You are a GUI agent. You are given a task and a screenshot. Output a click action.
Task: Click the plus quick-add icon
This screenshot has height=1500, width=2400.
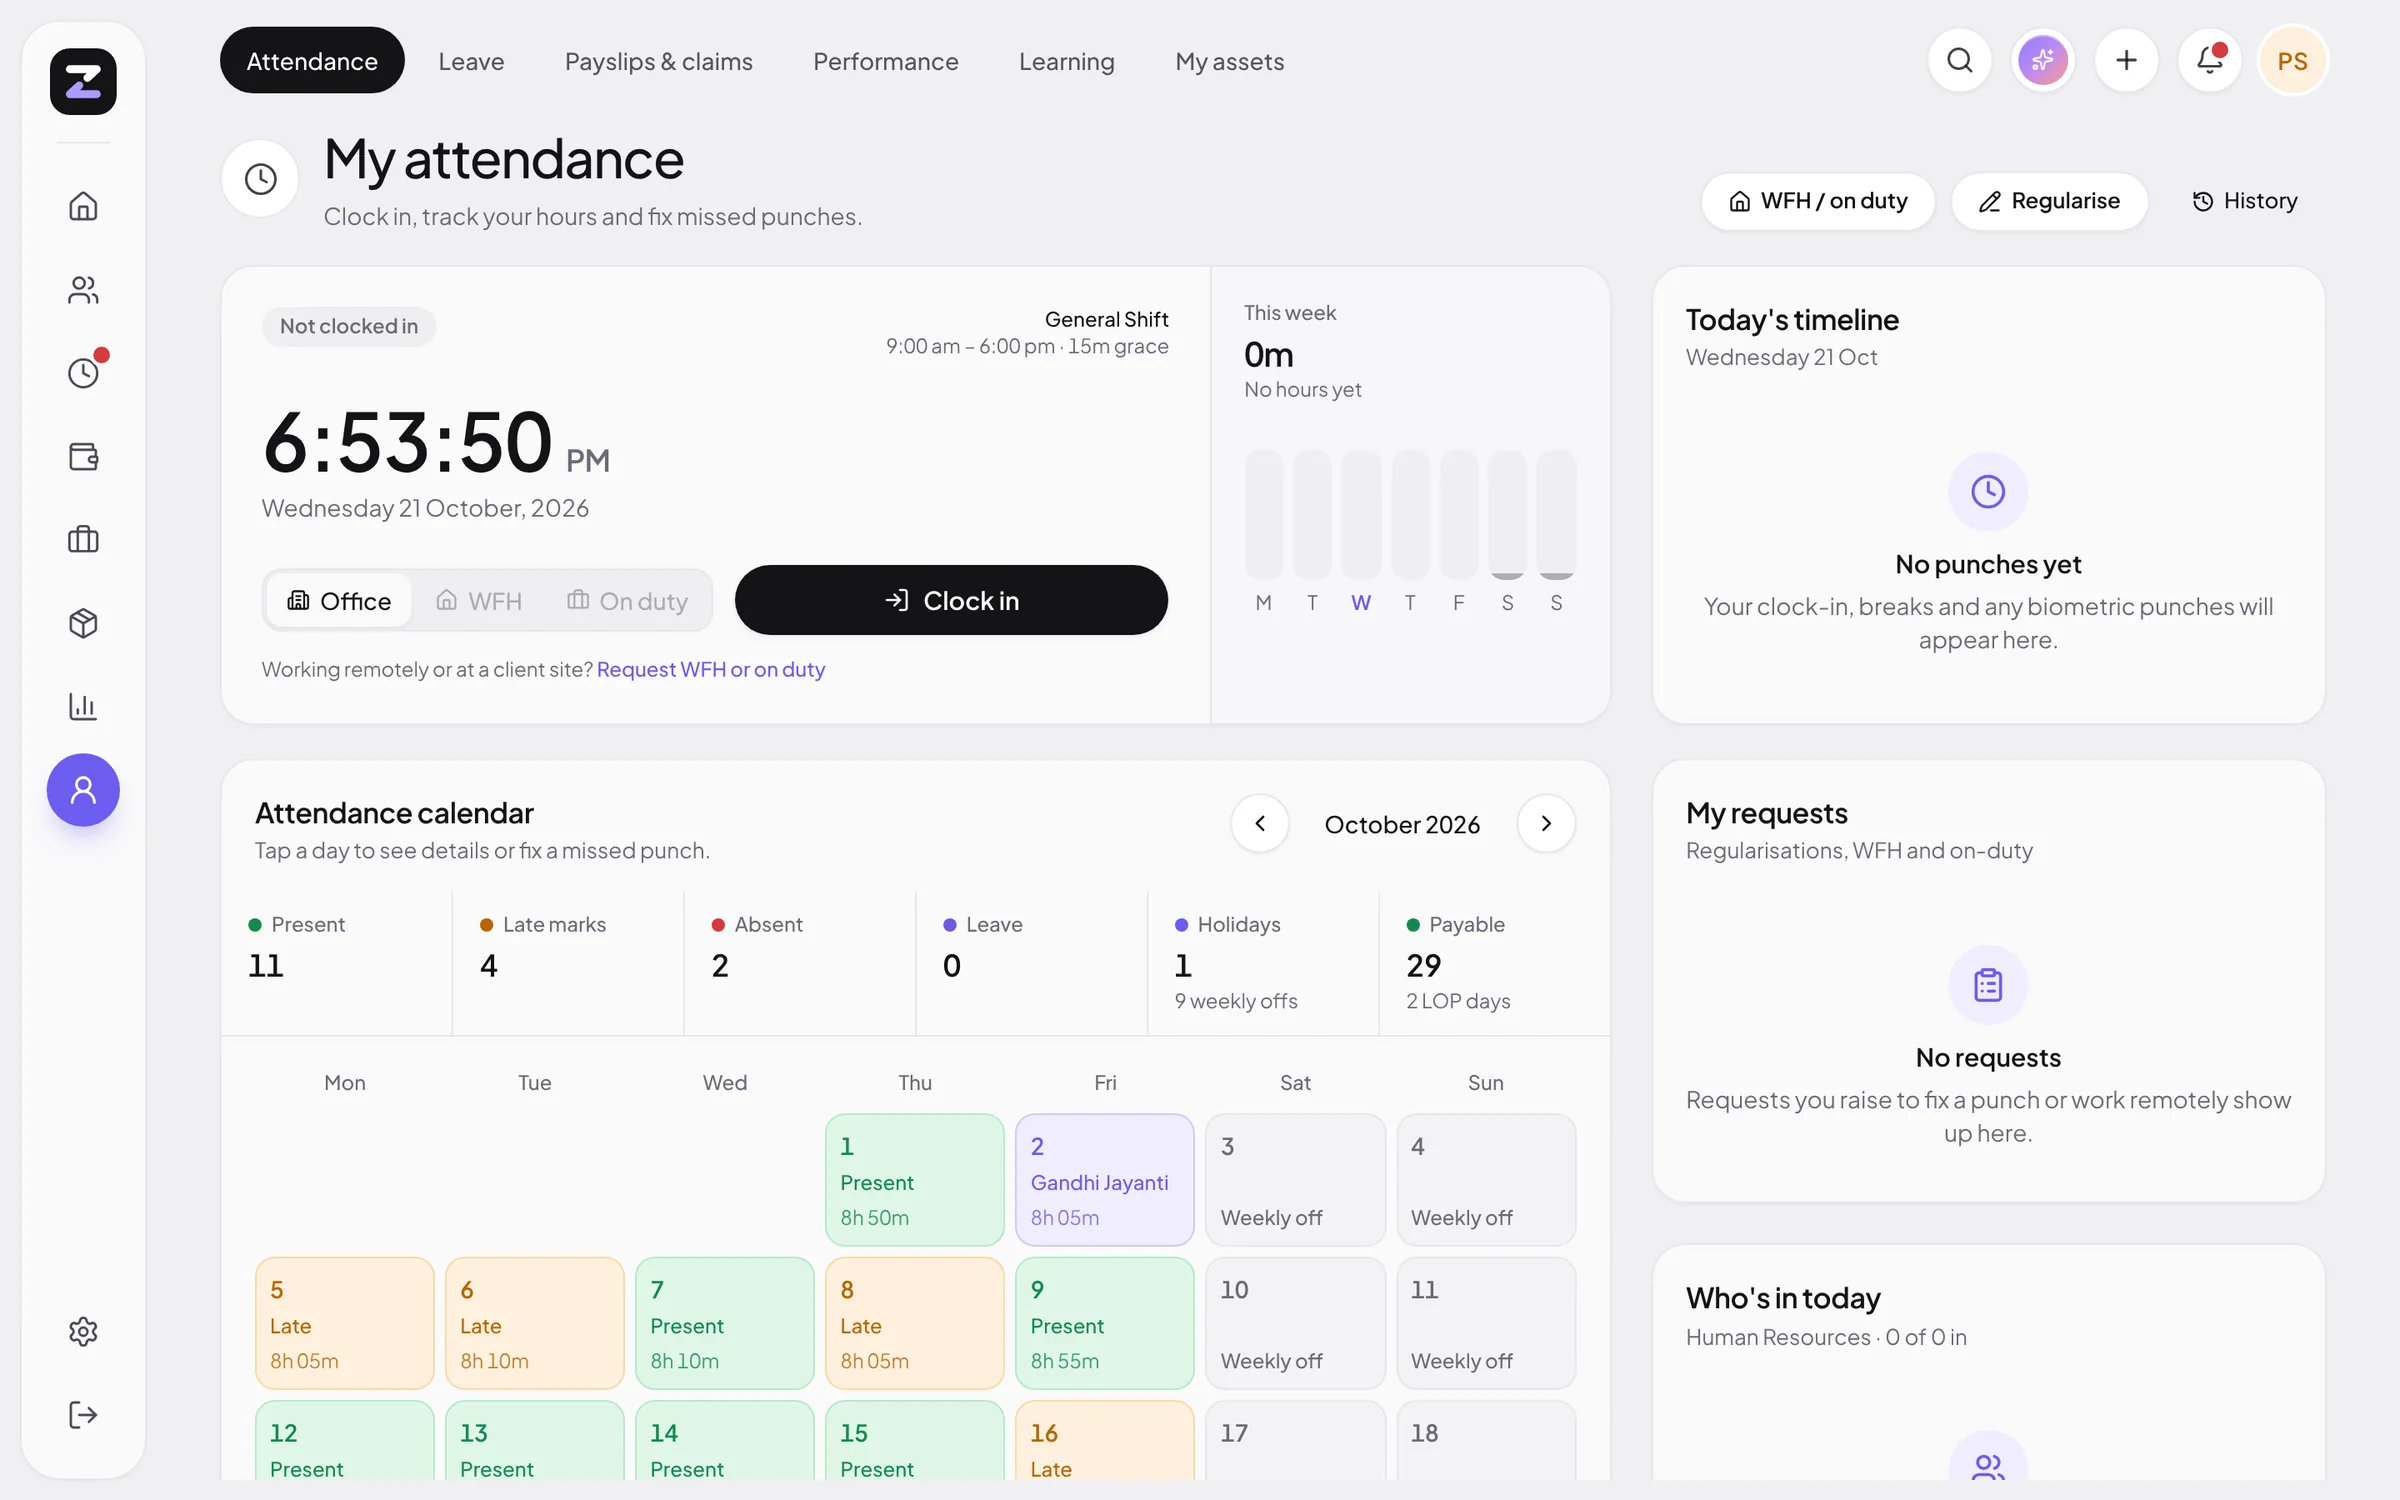[2126, 61]
